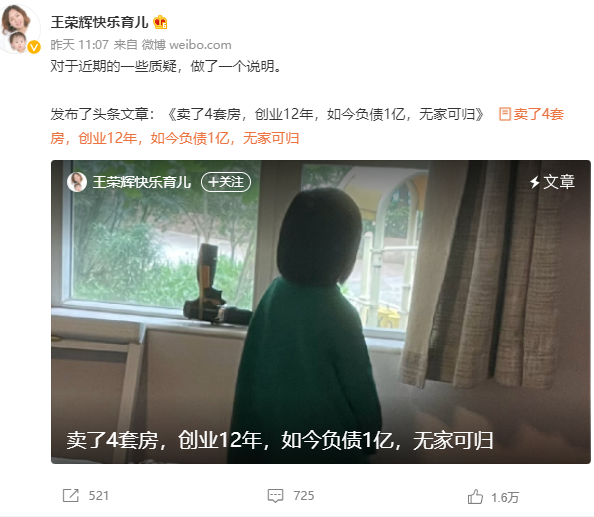Open the small avatar inside article card
This screenshot has height=517, width=594.
(x=77, y=182)
